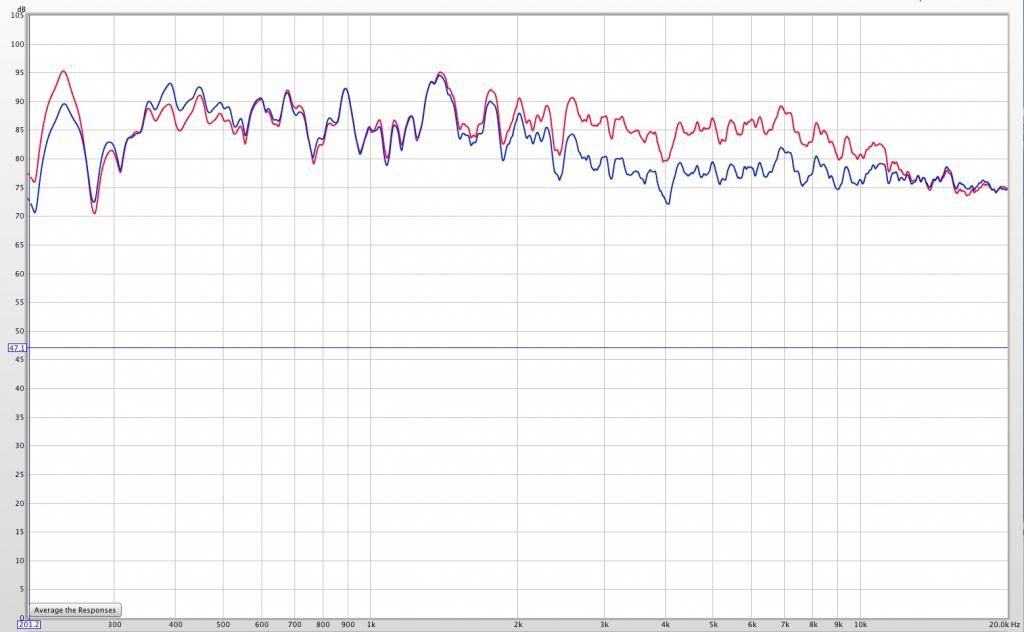
Task: Click the 70 label on the dB axis
Action: [20, 217]
